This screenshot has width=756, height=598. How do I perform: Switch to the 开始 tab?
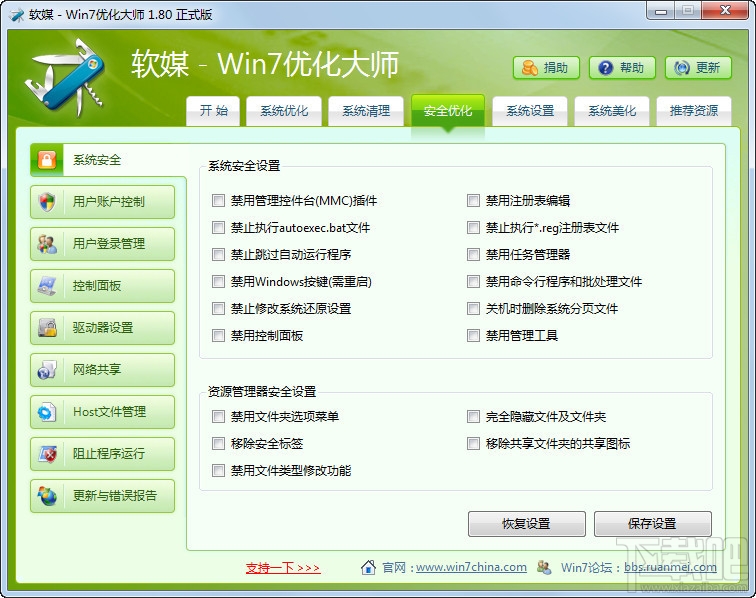tap(213, 111)
